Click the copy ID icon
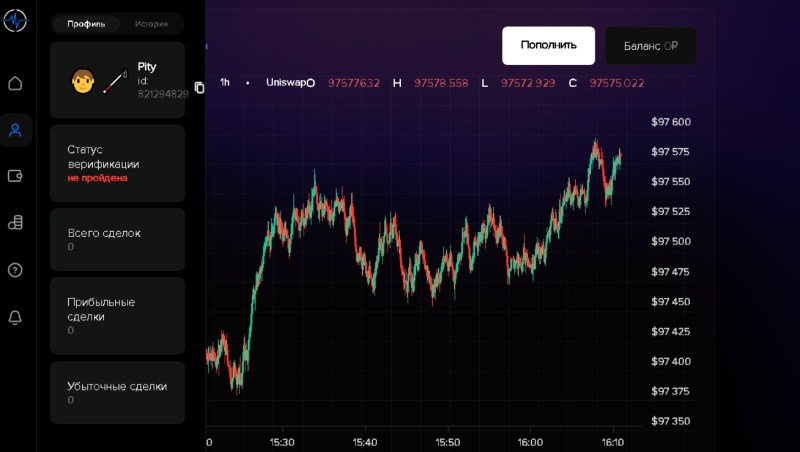This screenshot has height=452, width=800. point(199,88)
